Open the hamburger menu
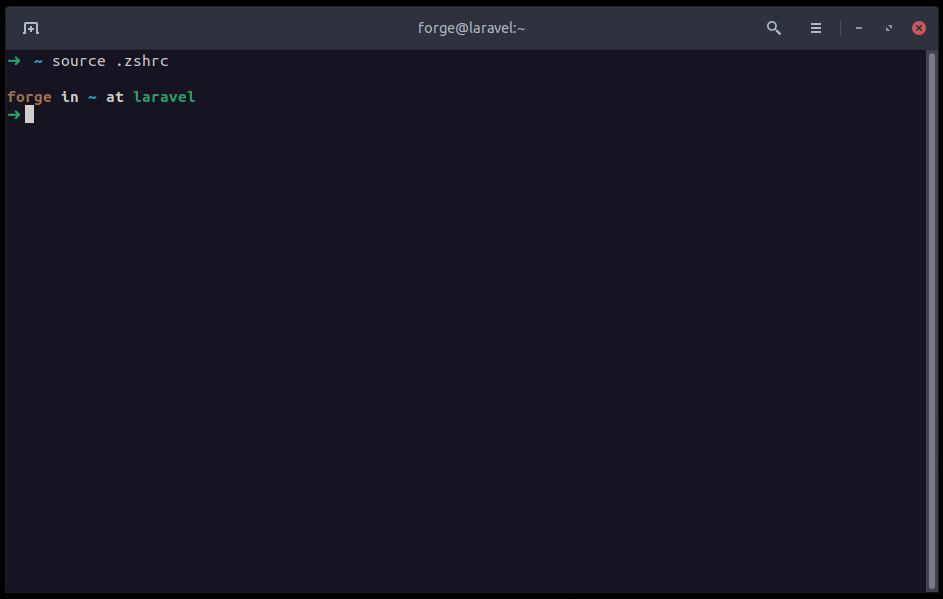Image resolution: width=943 pixels, height=599 pixels. pos(816,28)
